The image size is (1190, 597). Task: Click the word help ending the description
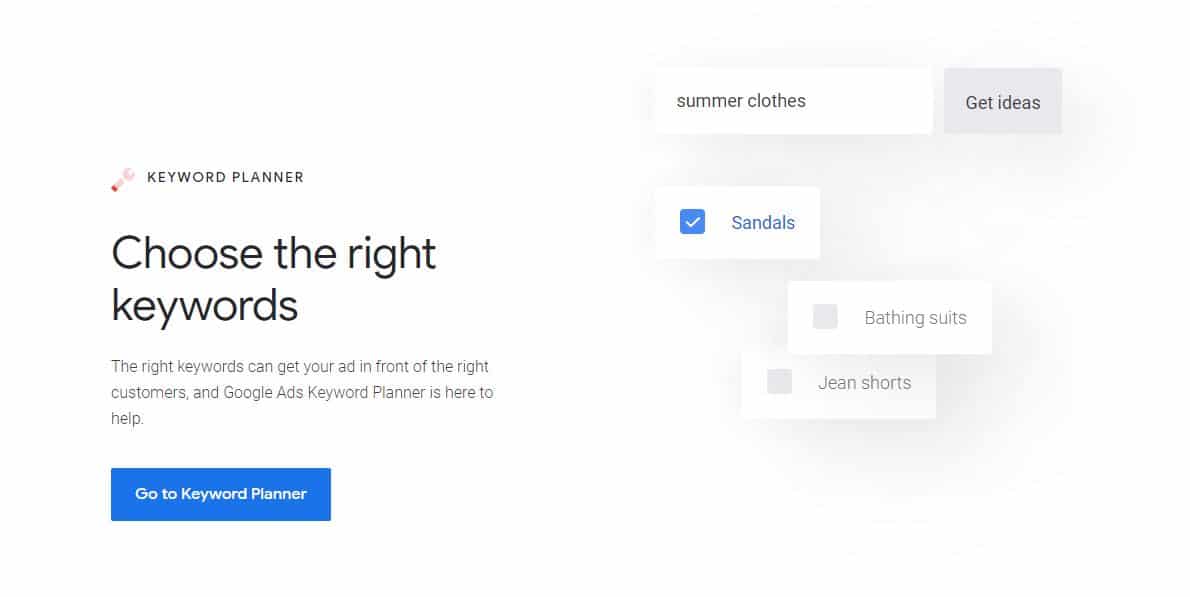(126, 418)
